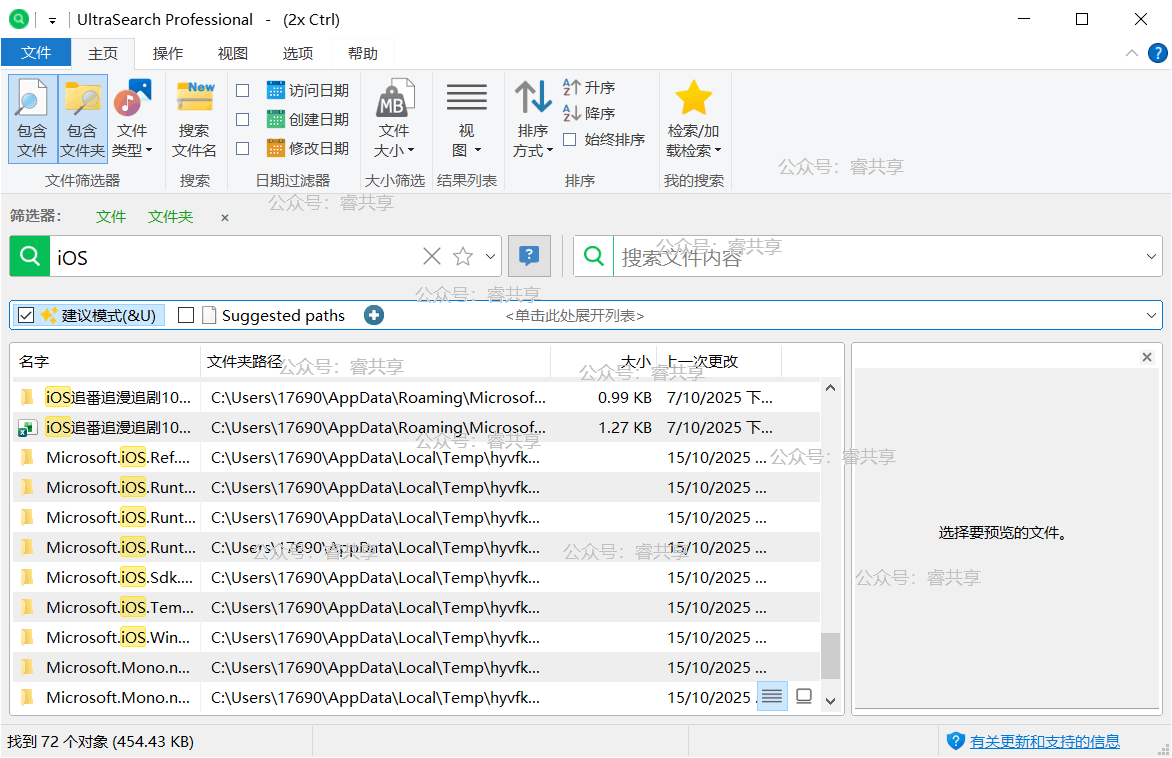This screenshot has width=1172, height=758.
Task: Click the blue plus icon beside Suggested paths
Action: coord(374,315)
